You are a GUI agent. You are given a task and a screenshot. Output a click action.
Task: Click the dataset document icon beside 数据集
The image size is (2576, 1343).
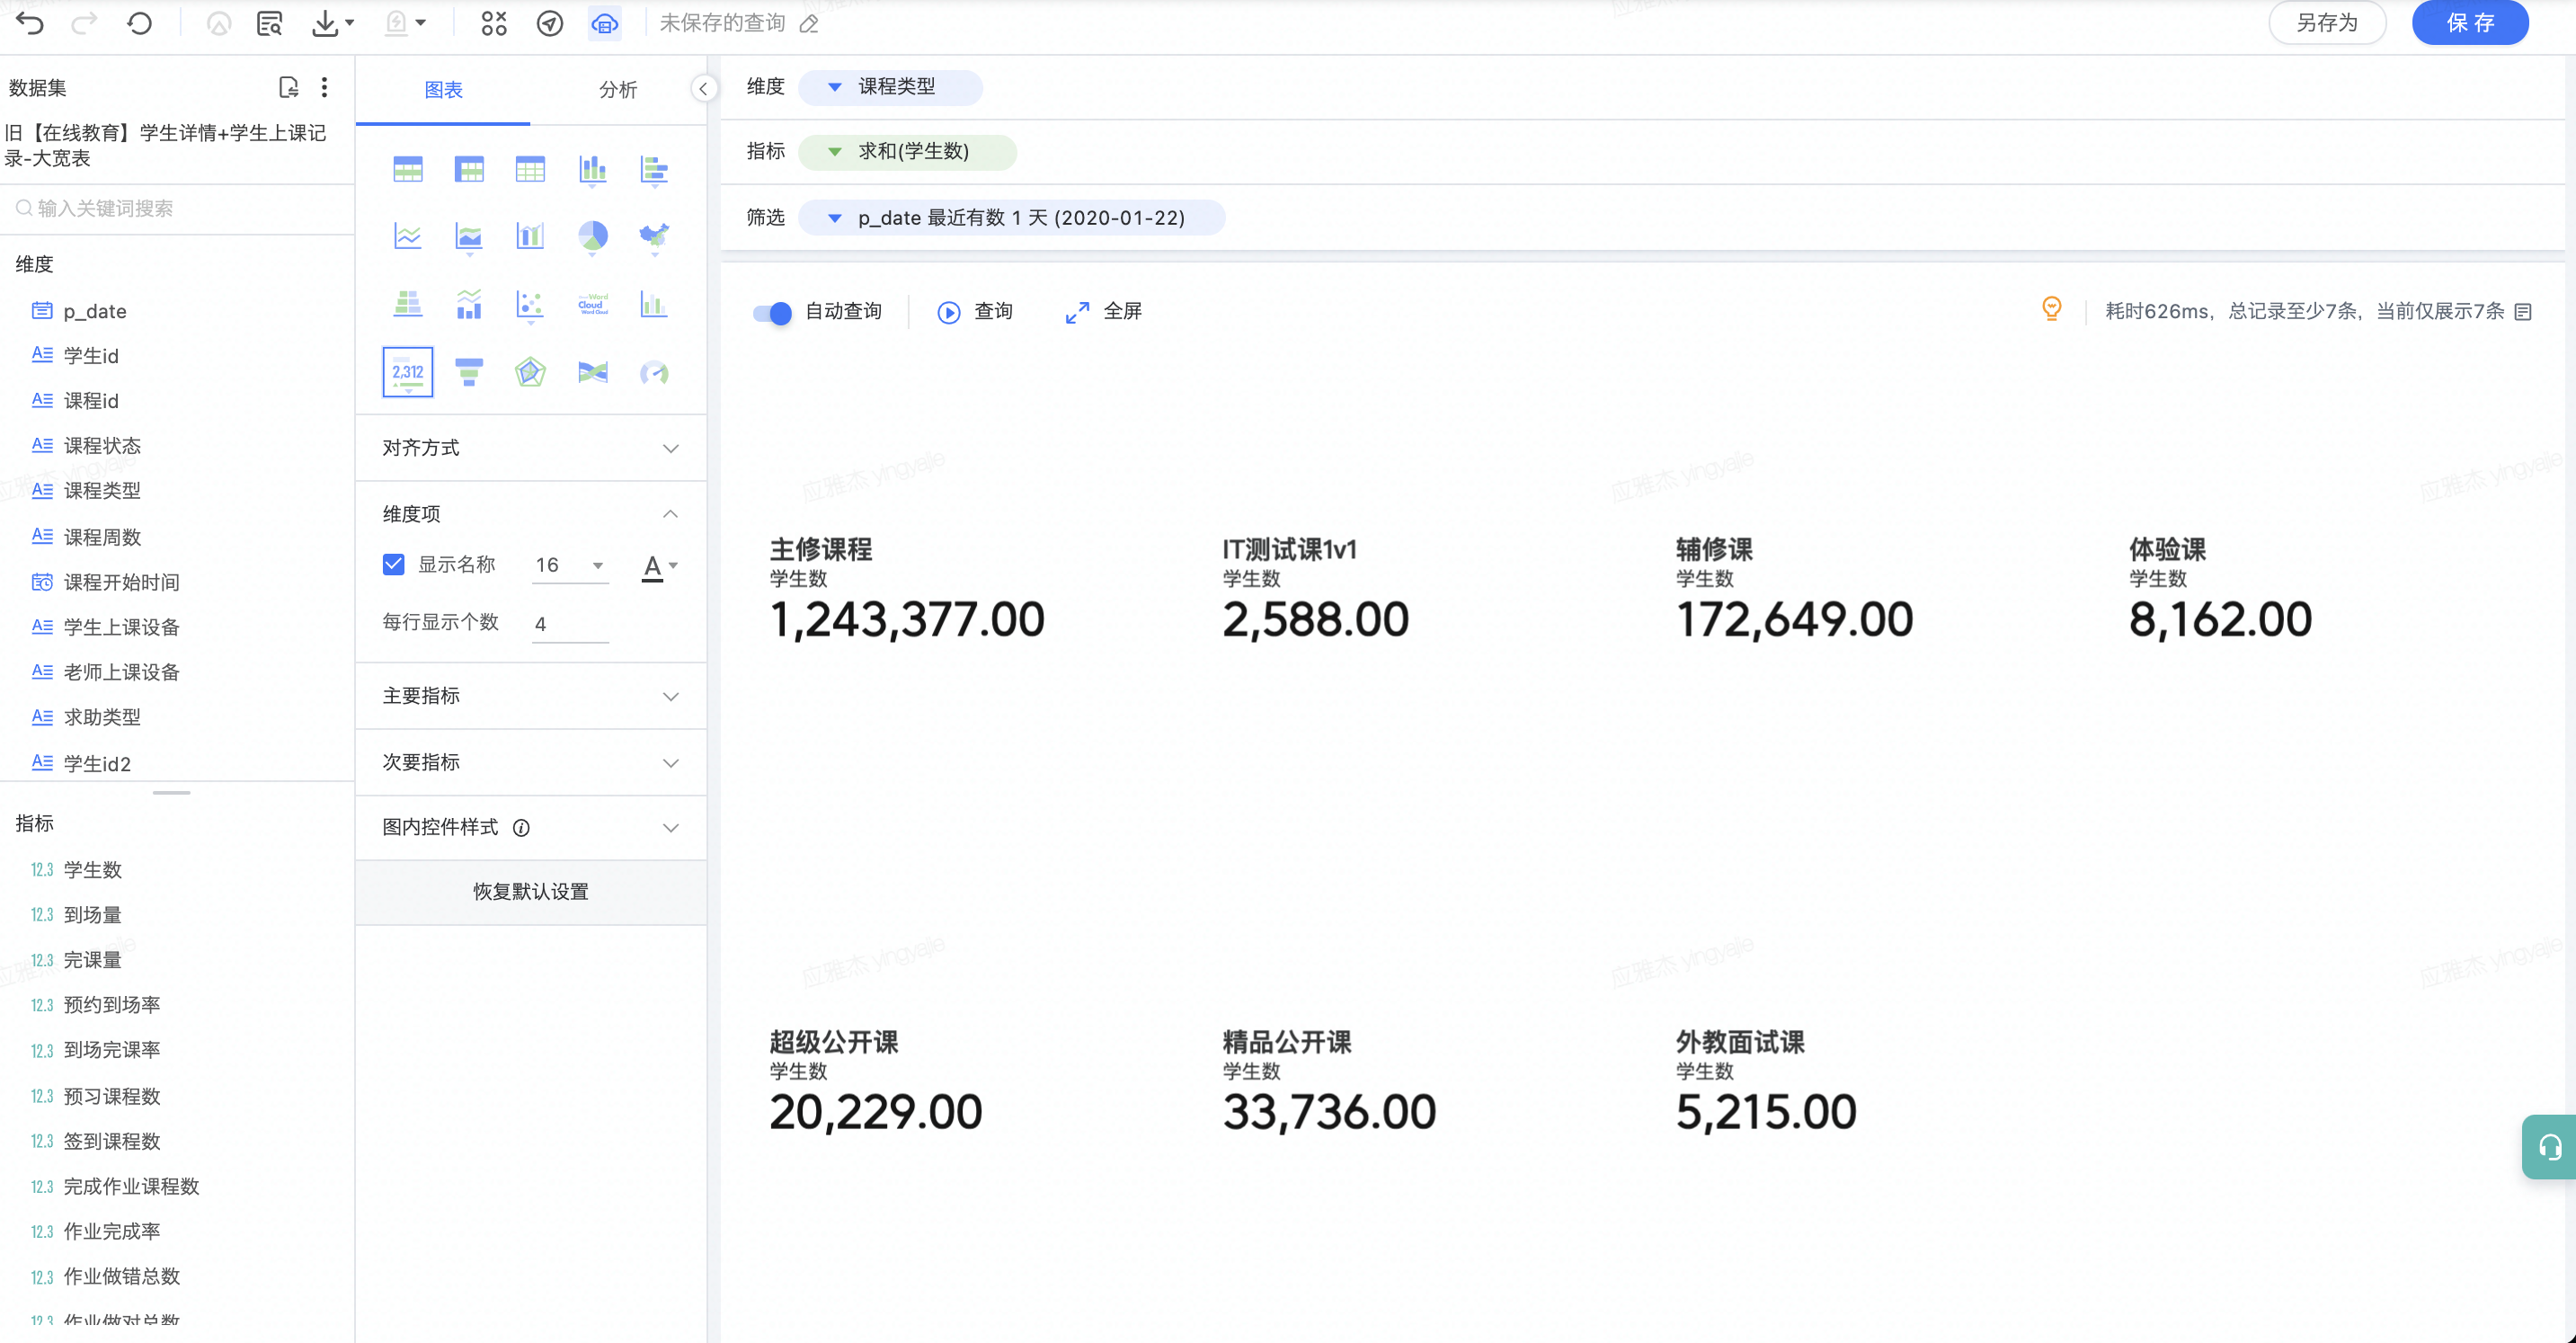(x=288, y=87)
